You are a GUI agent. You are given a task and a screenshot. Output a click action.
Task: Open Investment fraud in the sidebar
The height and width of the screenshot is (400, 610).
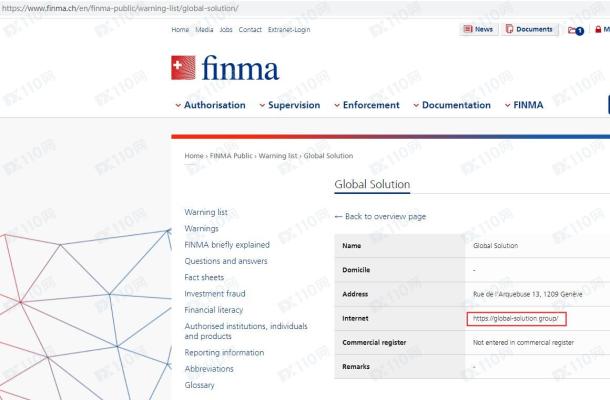coord(215,294)
